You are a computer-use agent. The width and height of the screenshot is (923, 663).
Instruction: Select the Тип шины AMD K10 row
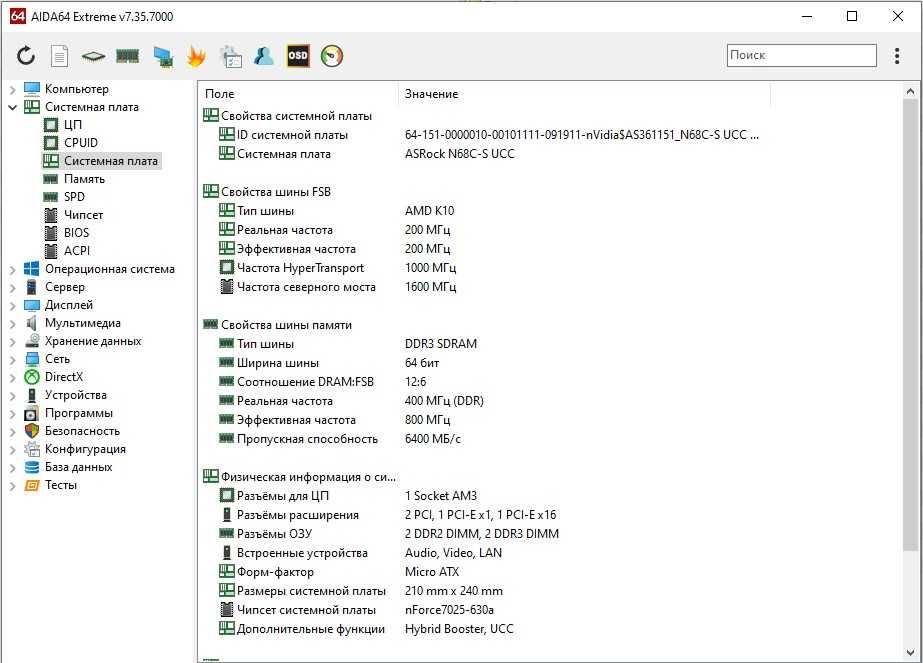(336, 211)
